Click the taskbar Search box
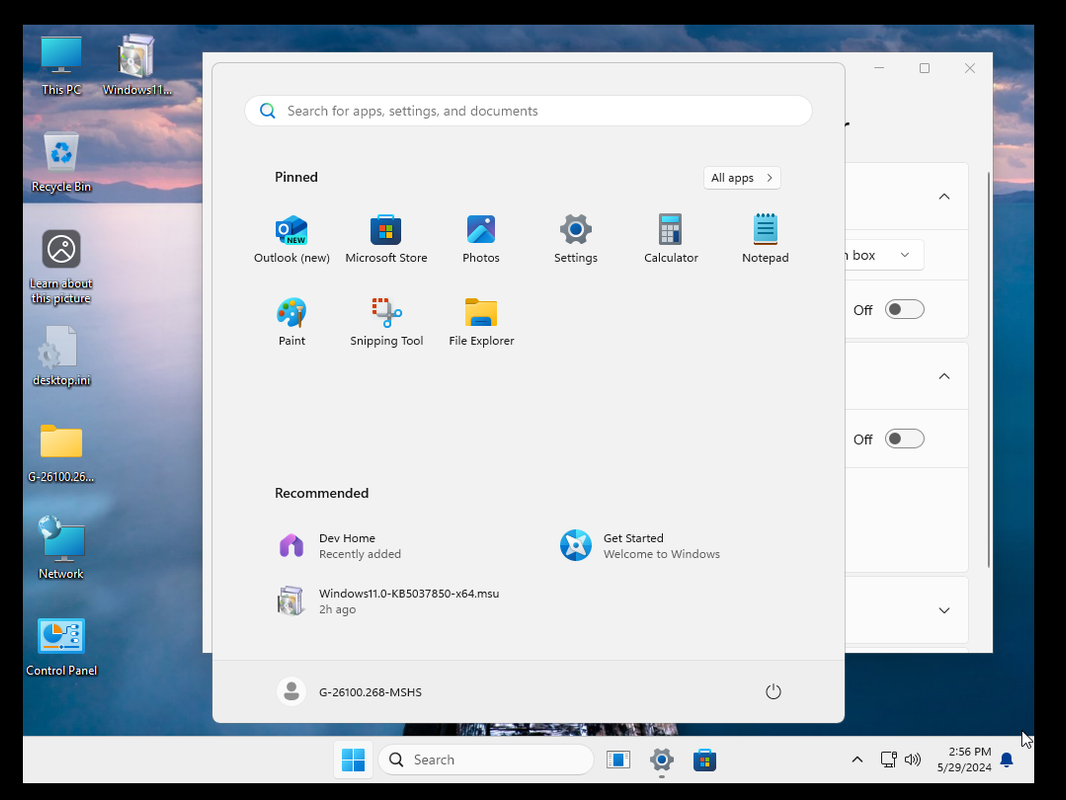This screenshot has width=1066, height=800. point(485,760)
